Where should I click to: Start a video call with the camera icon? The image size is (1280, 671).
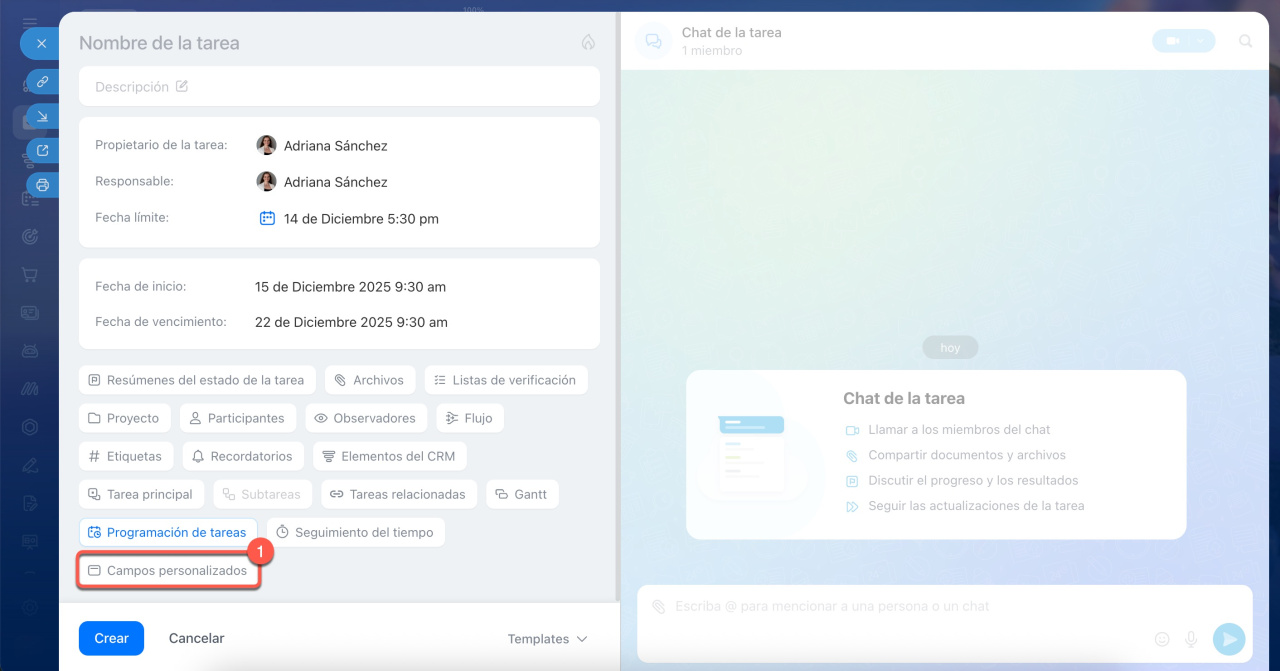point(1171,41)
